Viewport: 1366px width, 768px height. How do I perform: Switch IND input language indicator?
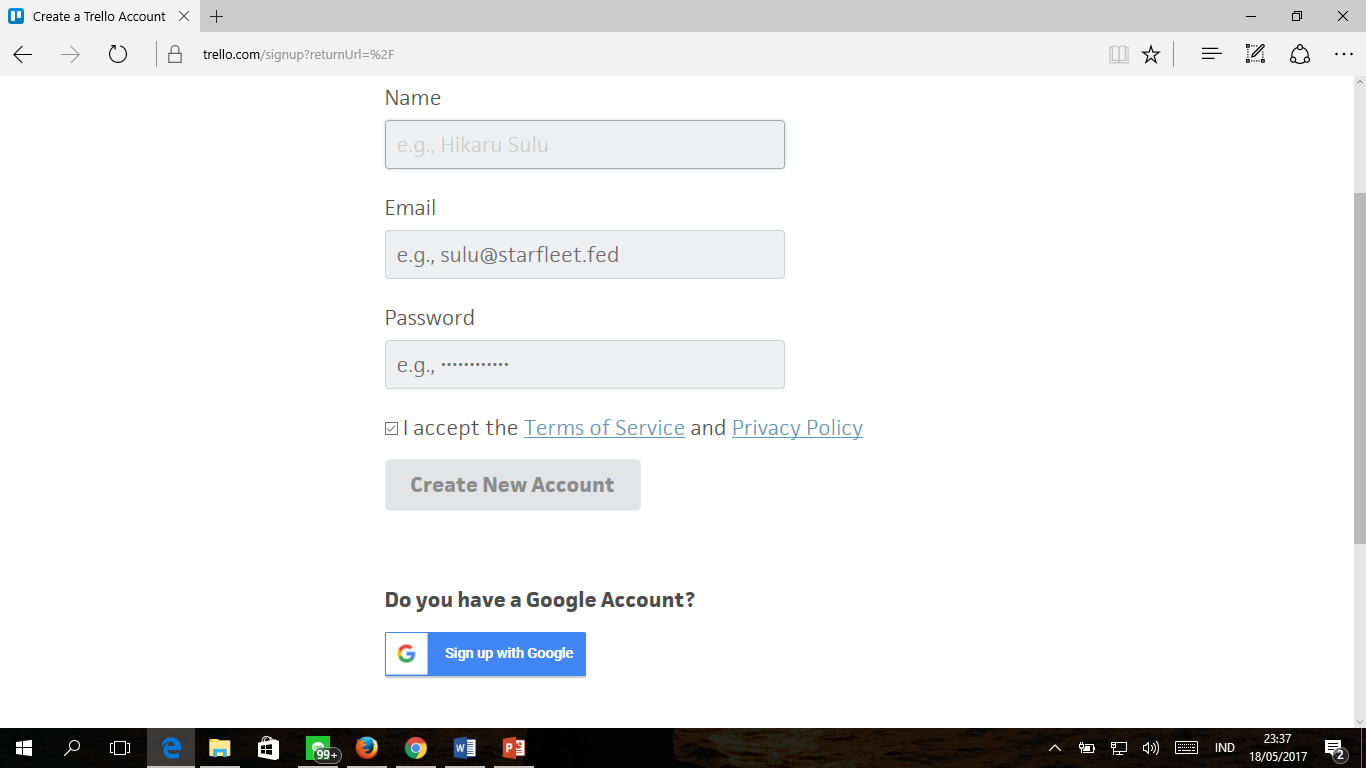click(1225, 748)
